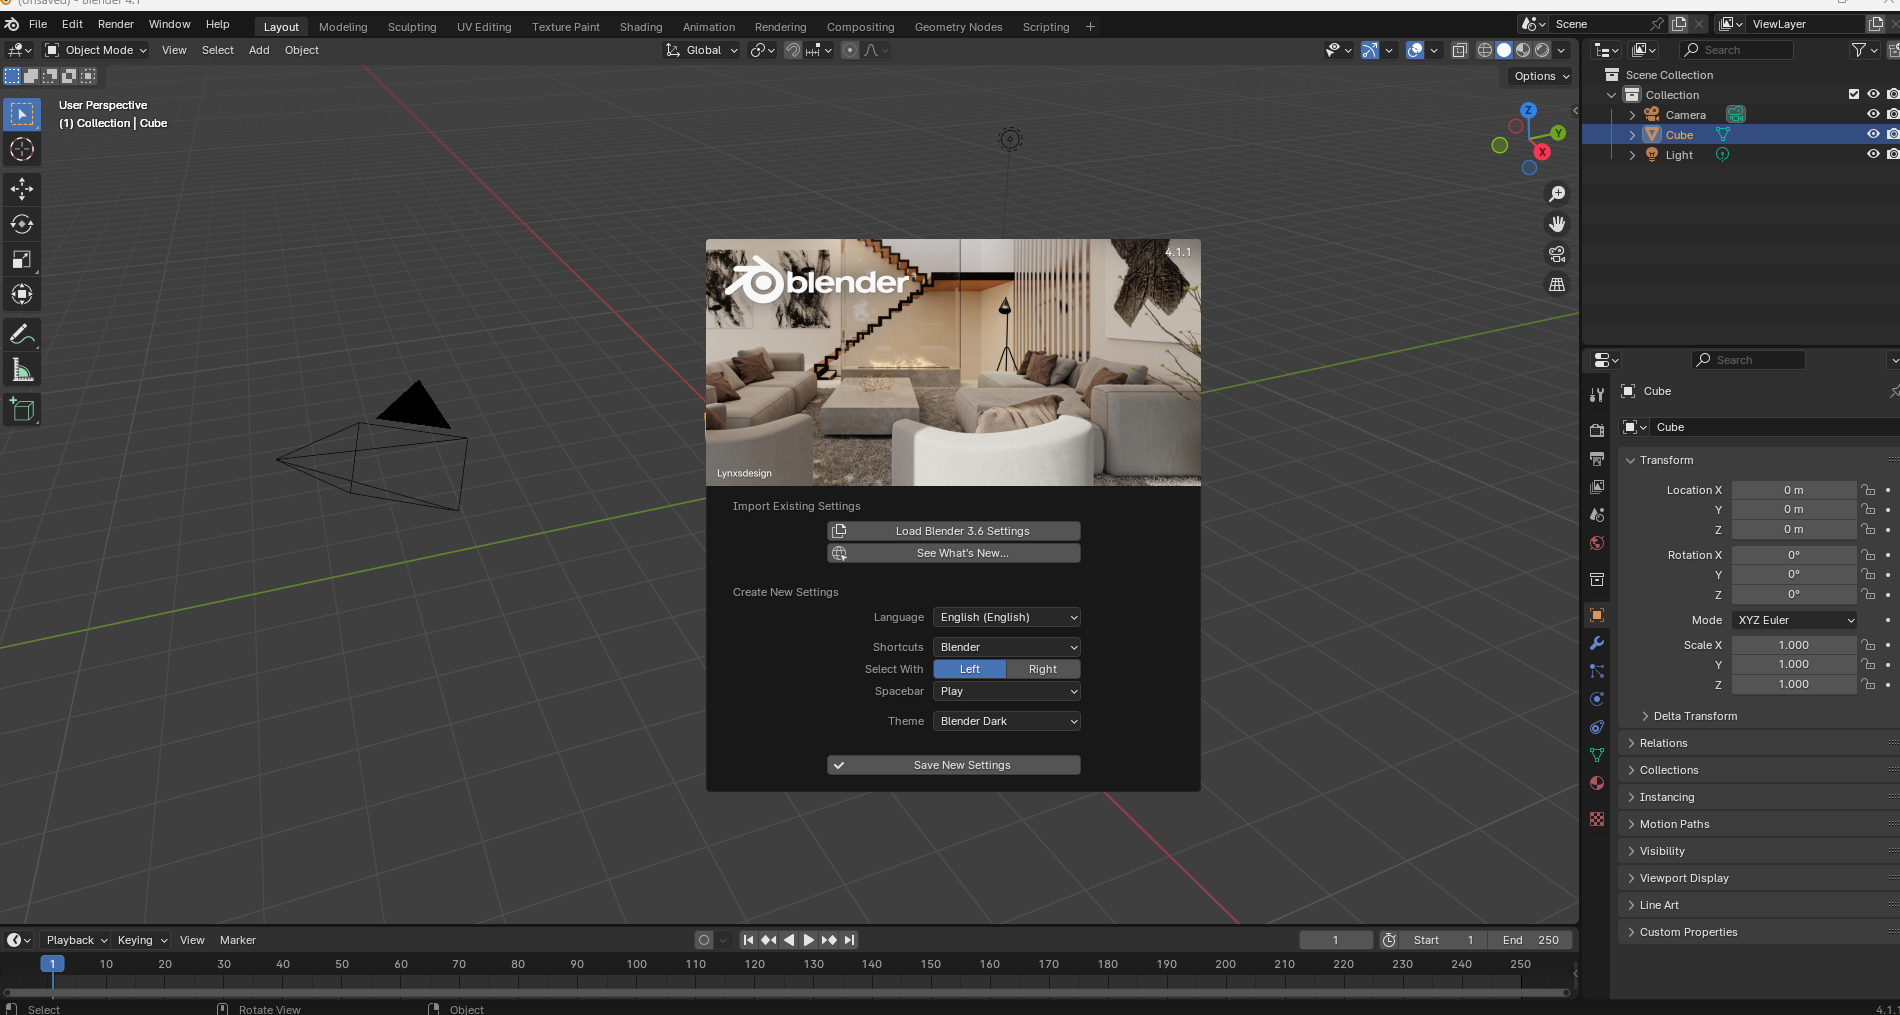The height and width of the screenshot is (1015, 1900).
Task: Jump to the first frame
Action: (x=748, y=940)
